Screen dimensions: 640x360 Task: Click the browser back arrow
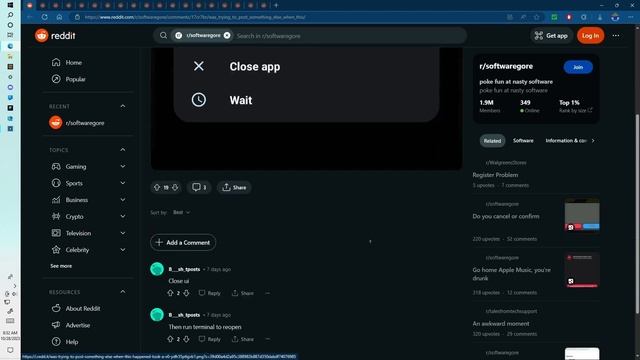point(30,17)
